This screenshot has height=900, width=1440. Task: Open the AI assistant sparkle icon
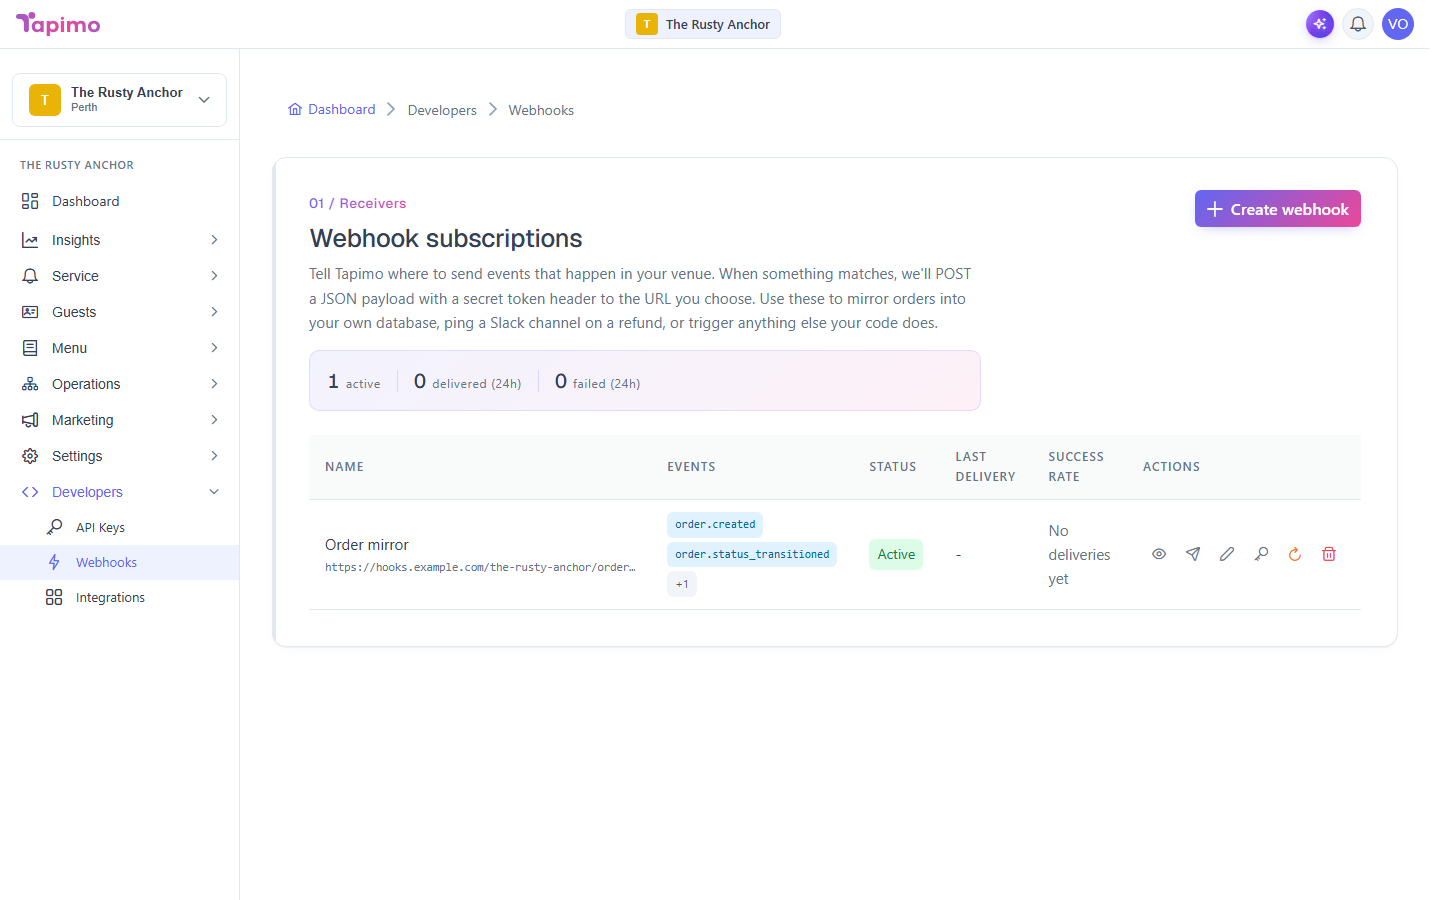(1320, 24)
